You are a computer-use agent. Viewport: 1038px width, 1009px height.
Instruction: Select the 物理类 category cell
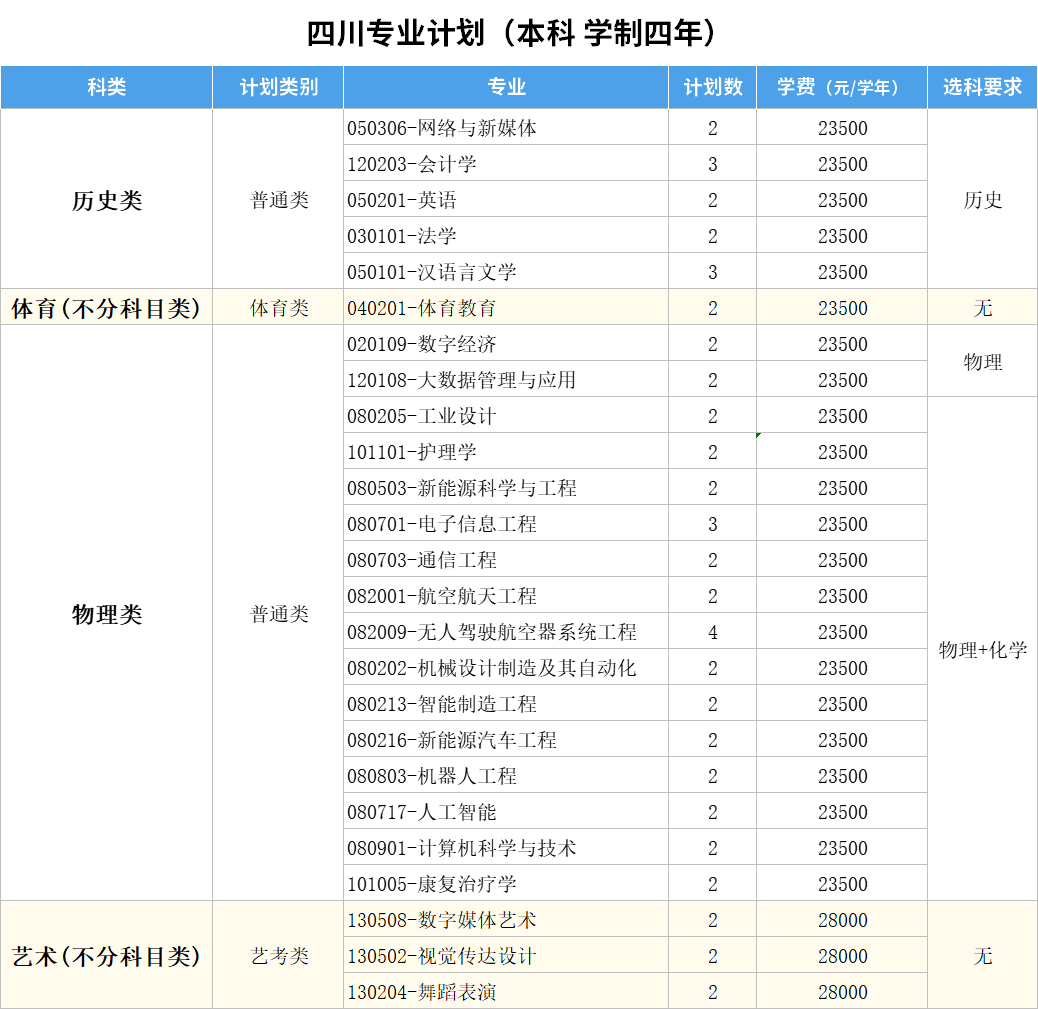click(106, 614)
